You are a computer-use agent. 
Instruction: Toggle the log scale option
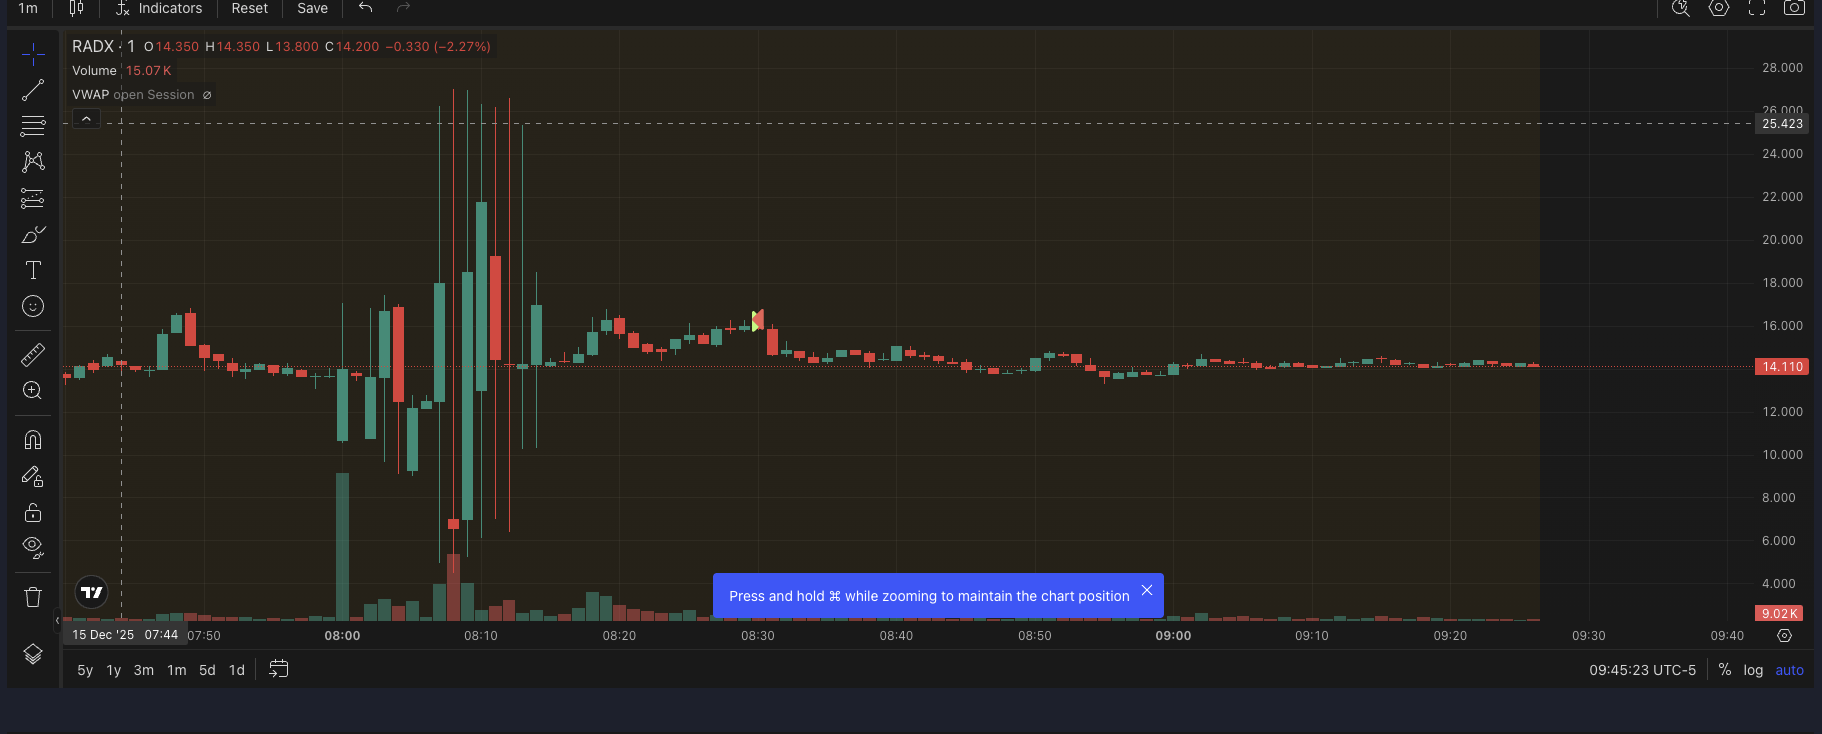(x=1753, y=670)
